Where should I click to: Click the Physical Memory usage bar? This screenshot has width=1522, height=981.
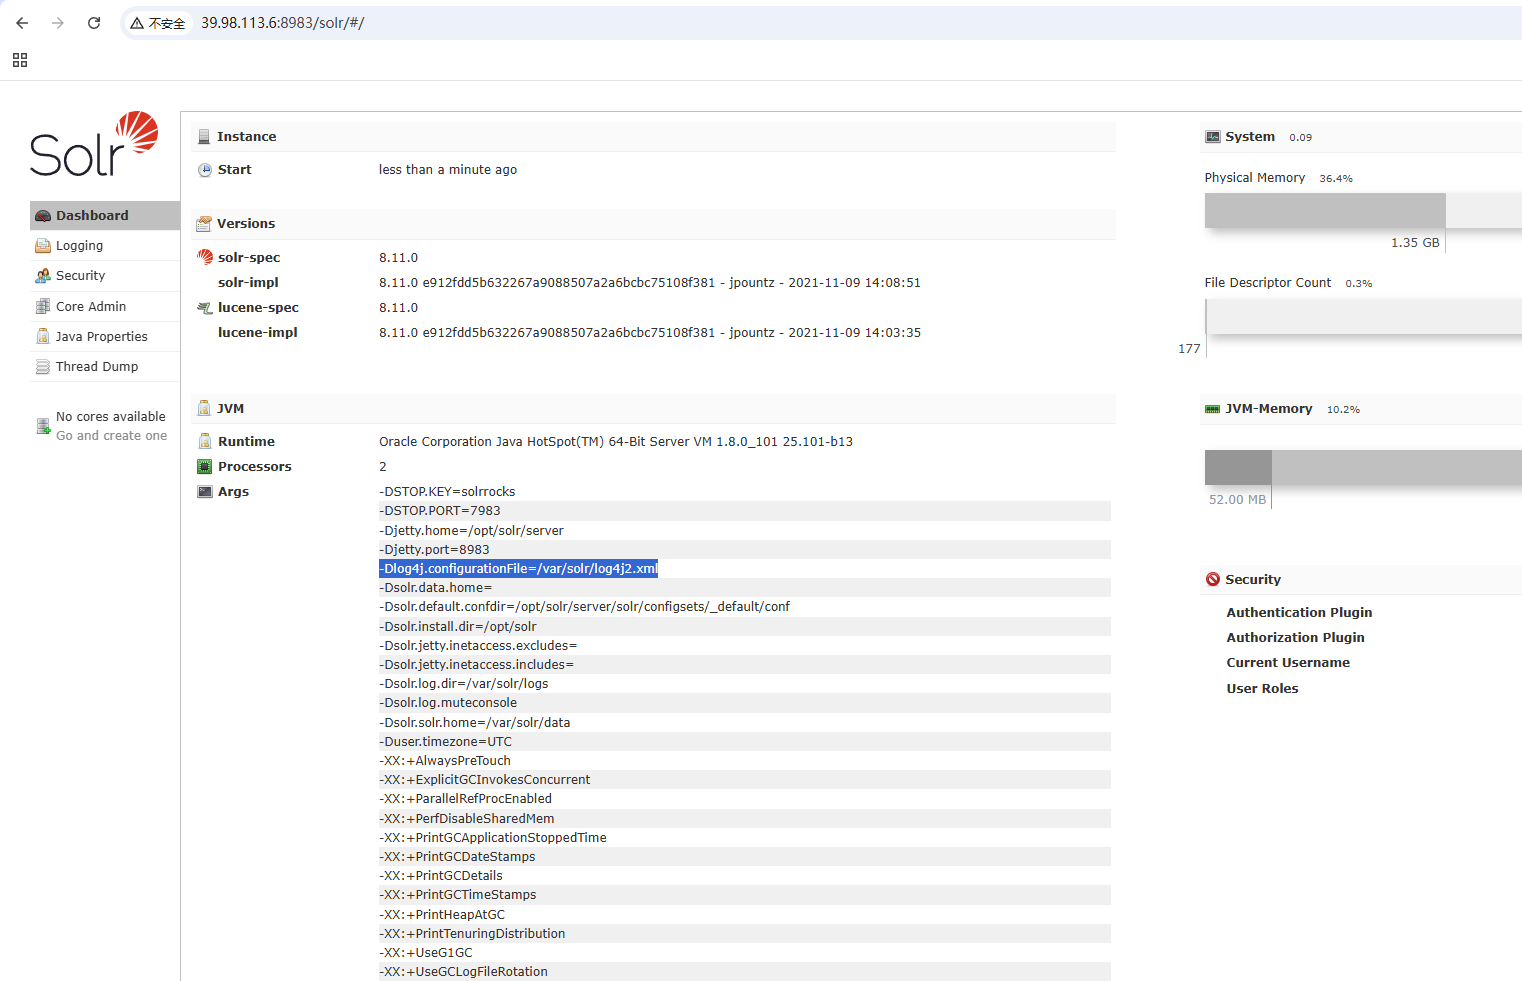1324,211
